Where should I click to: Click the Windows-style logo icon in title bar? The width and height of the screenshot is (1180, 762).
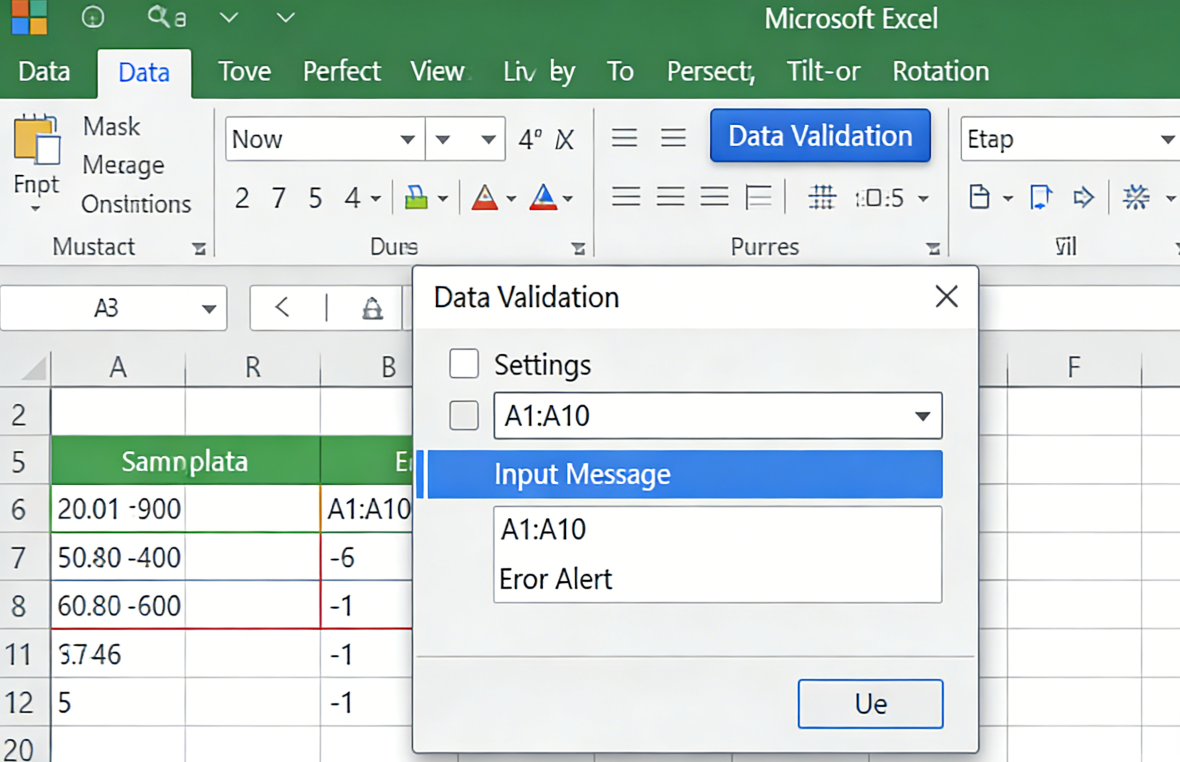tap(29, 17)
